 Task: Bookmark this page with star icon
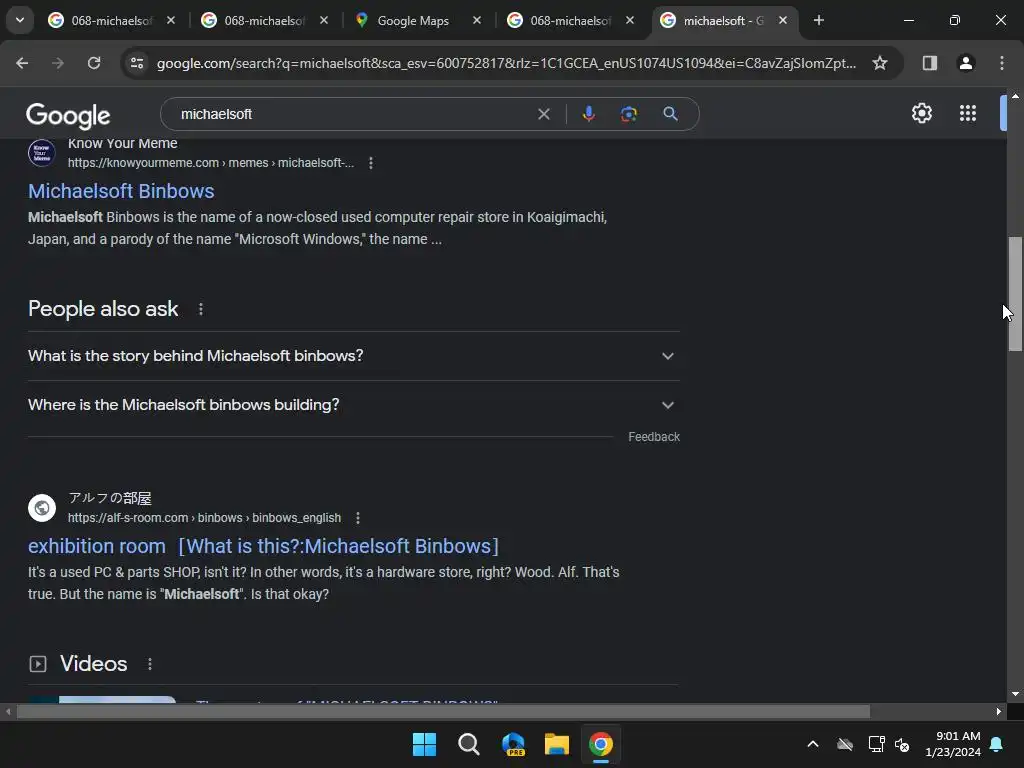click(x=880, y=63)
